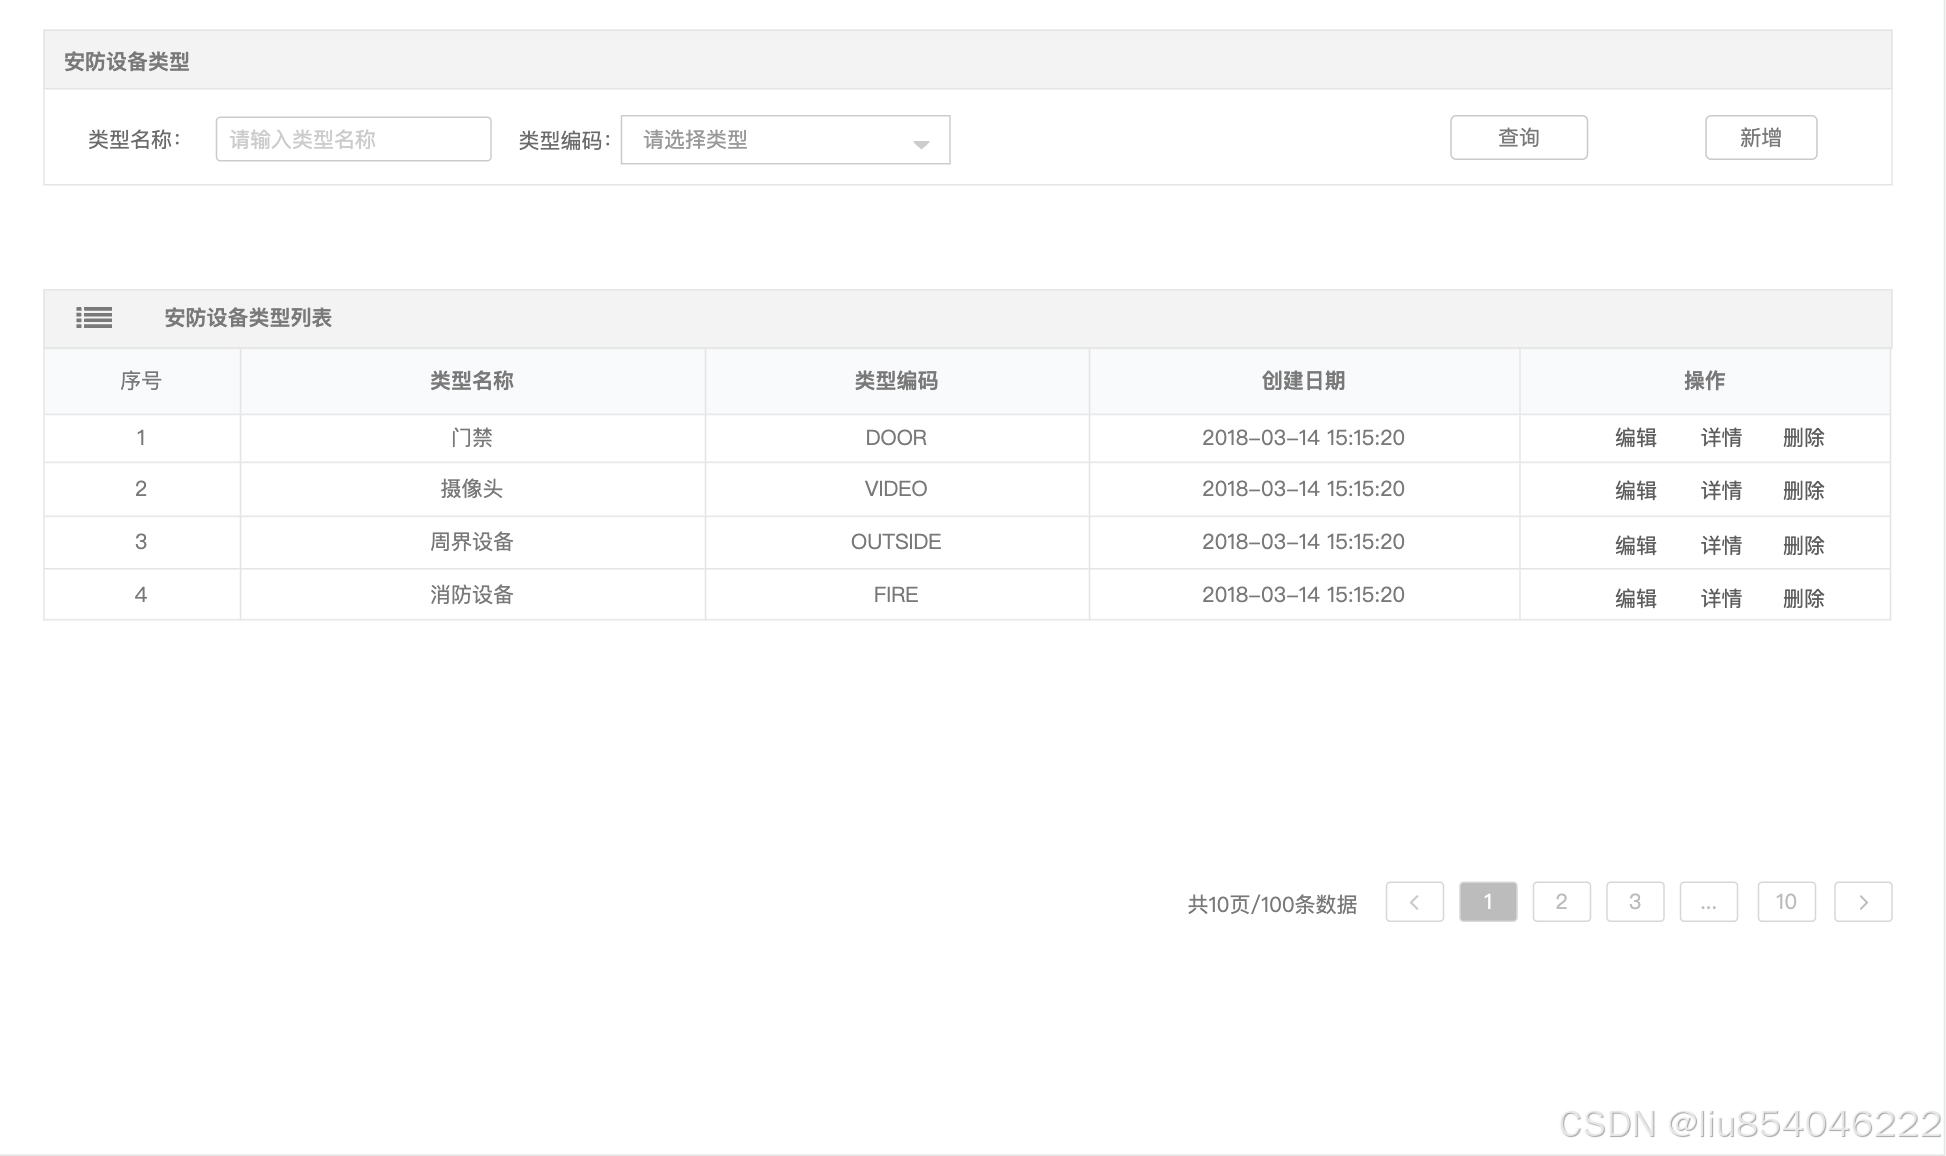Select page 2 in pagination

click(x=1561, y=902)
